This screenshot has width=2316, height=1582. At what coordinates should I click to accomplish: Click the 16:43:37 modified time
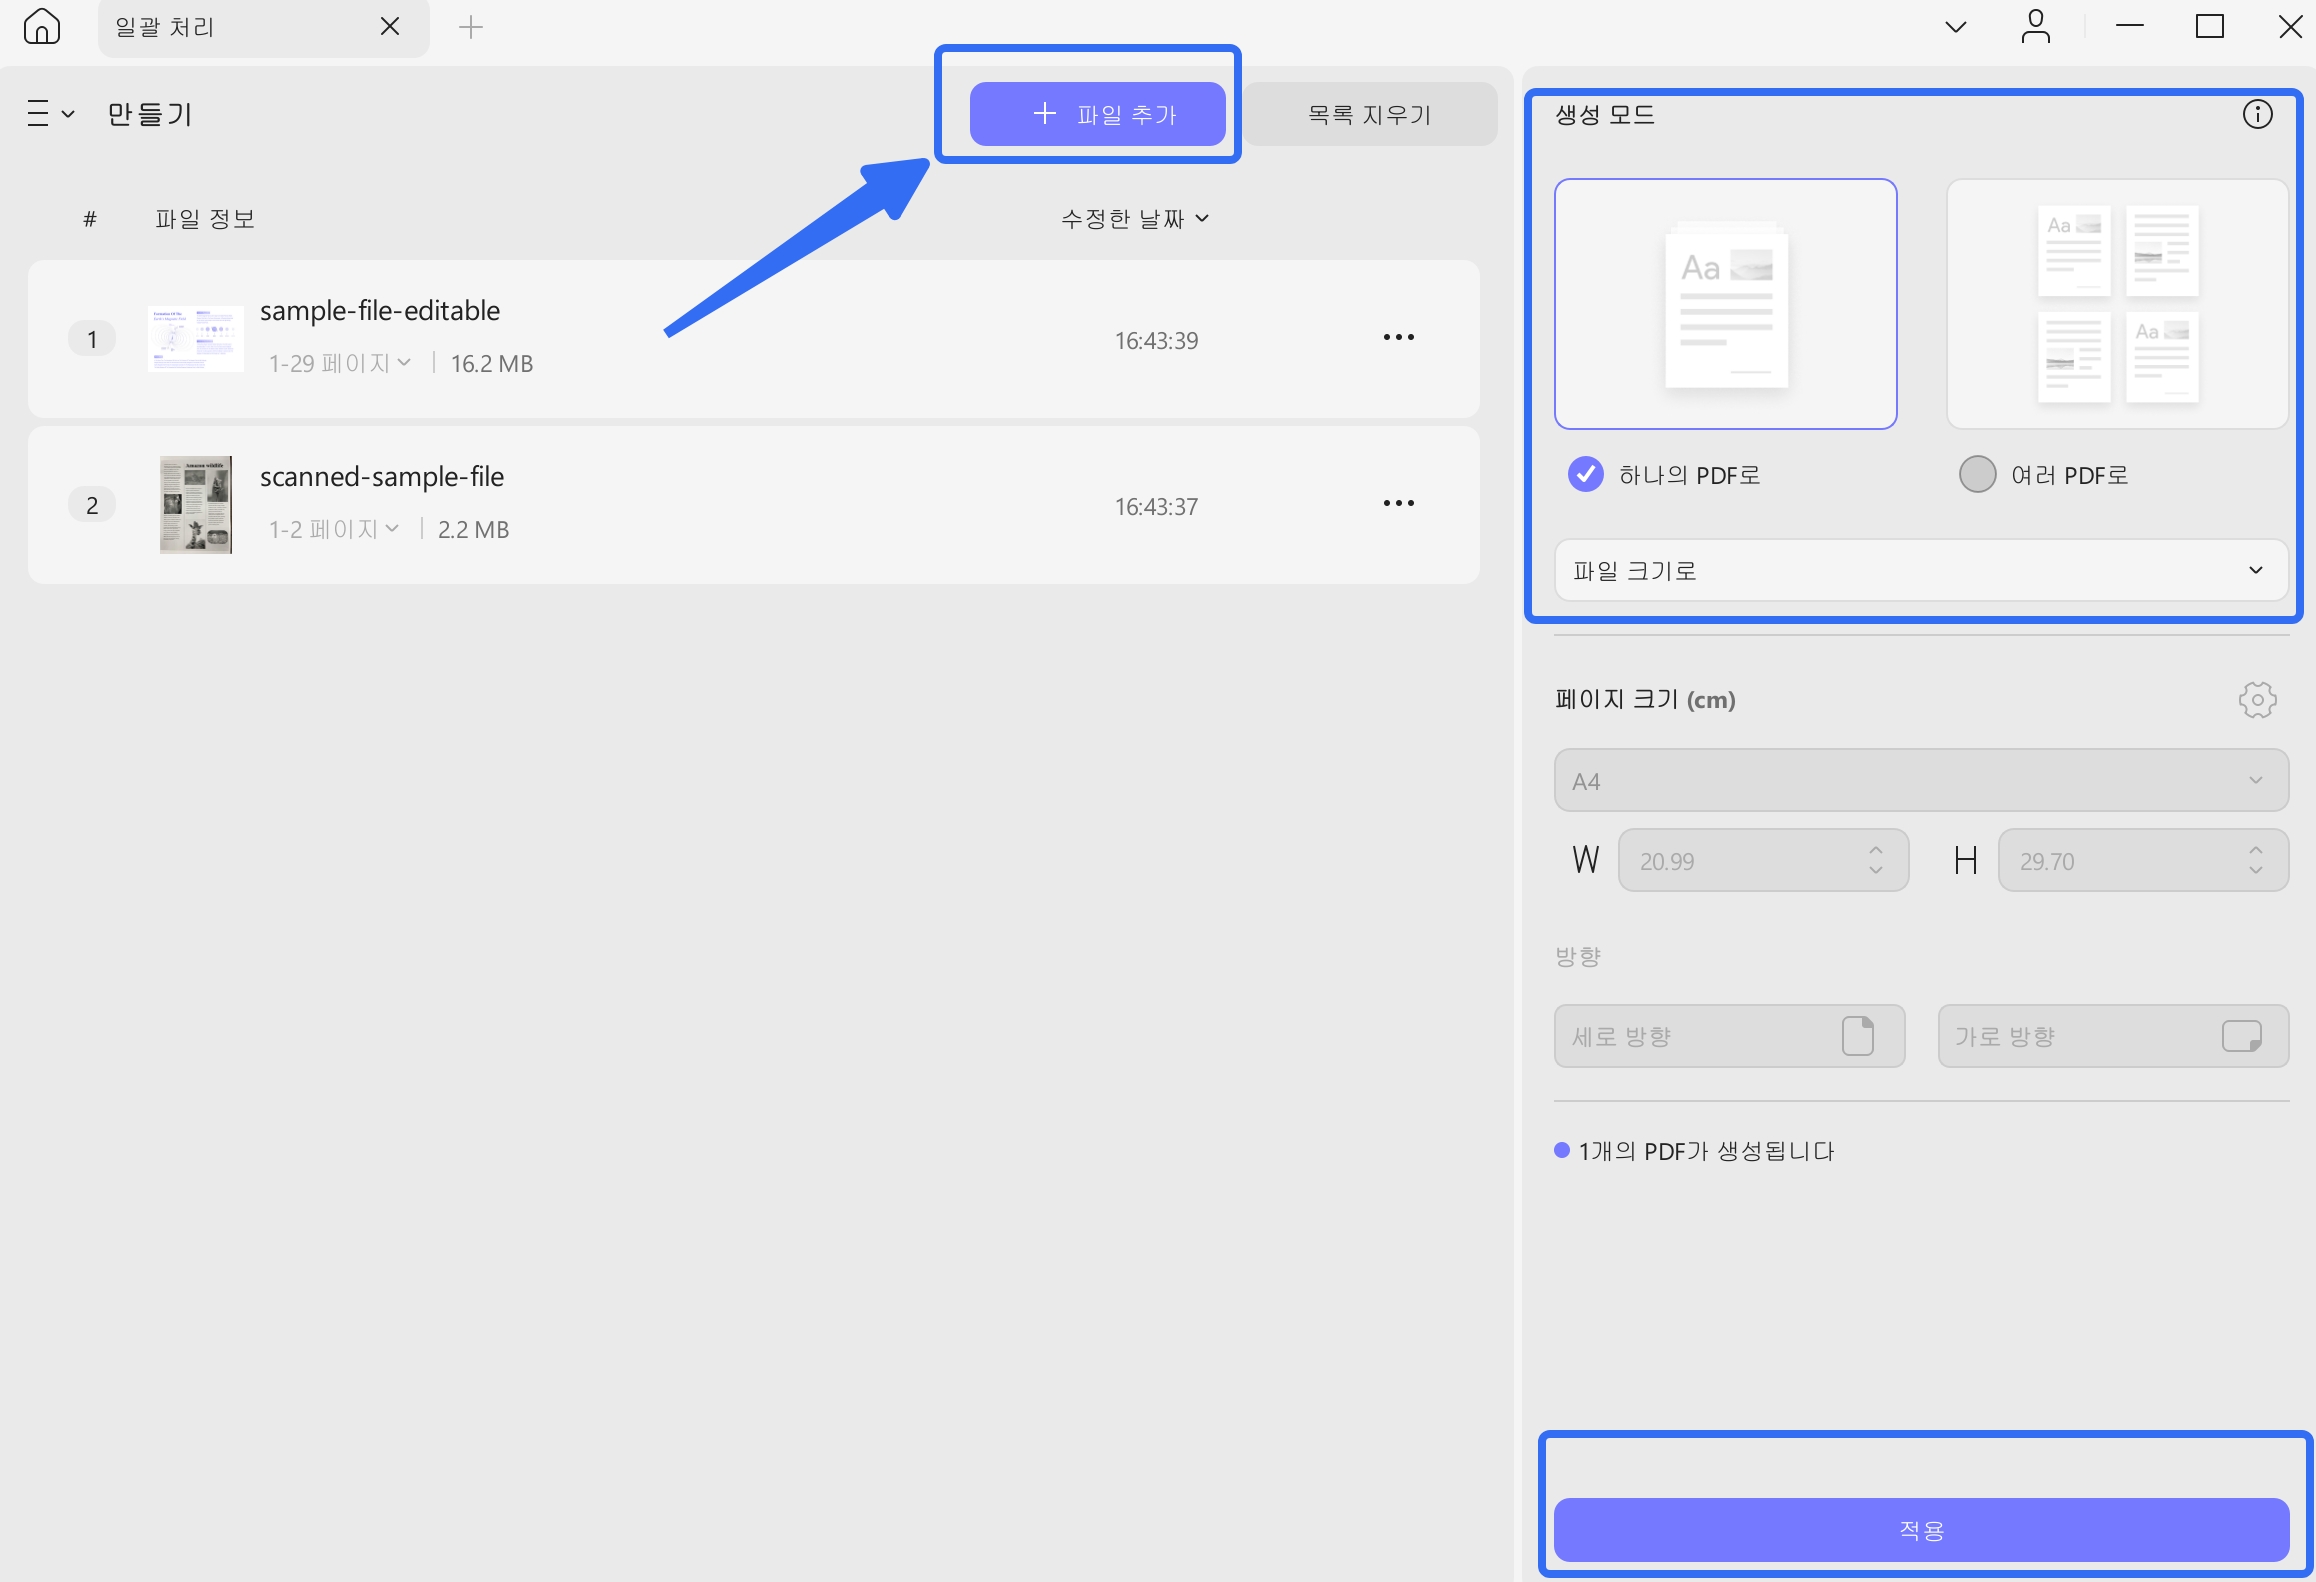pyautogui.click(x=1157, y=507)
